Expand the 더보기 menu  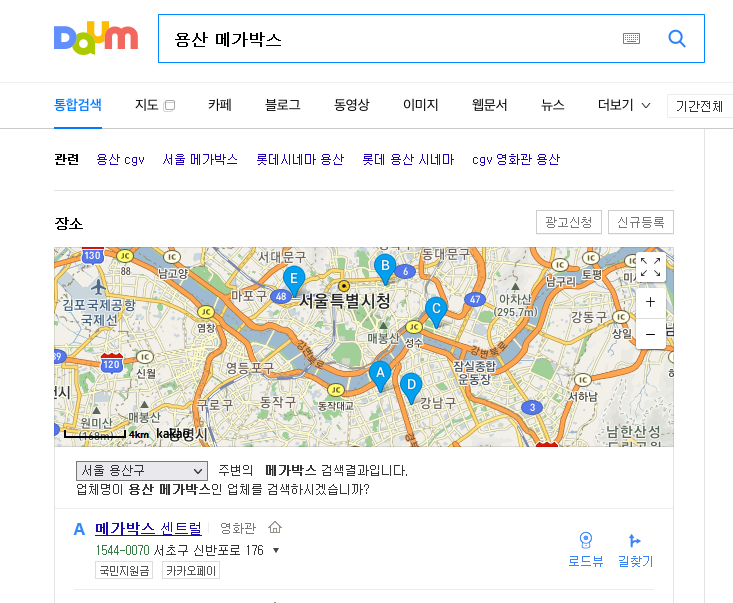coord(624,105)
